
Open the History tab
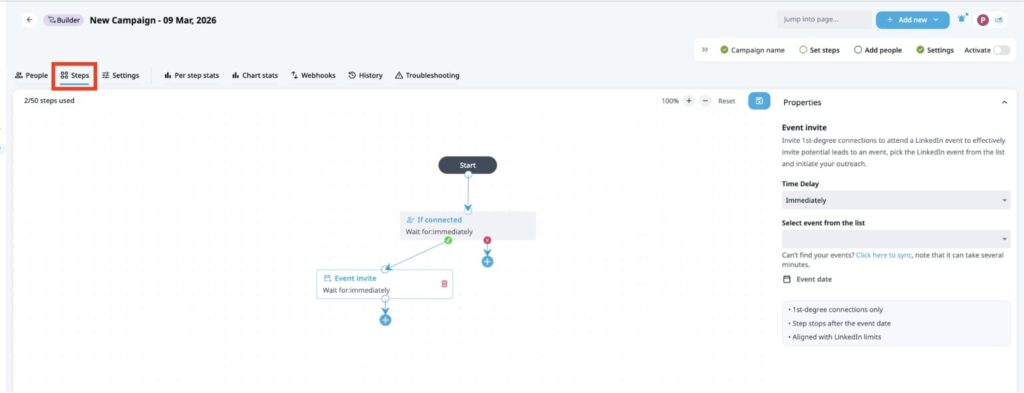[x=365, y=75]
